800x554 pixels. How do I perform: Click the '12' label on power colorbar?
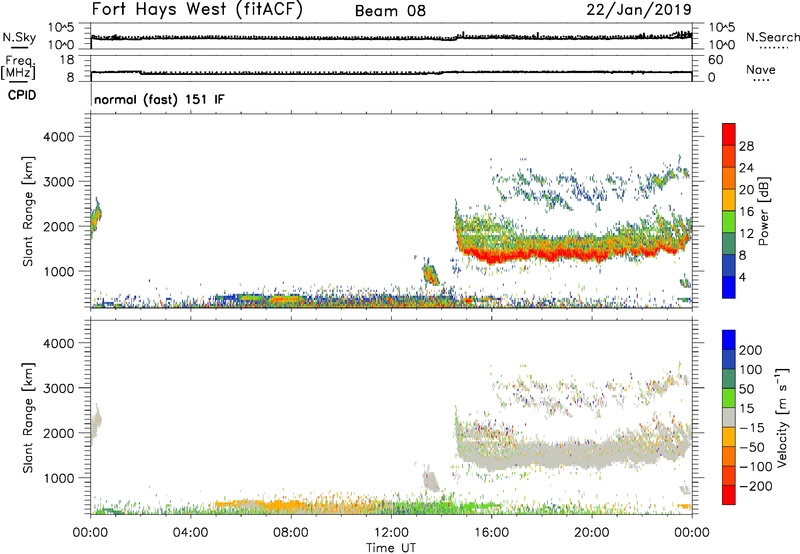coord(746,234)
